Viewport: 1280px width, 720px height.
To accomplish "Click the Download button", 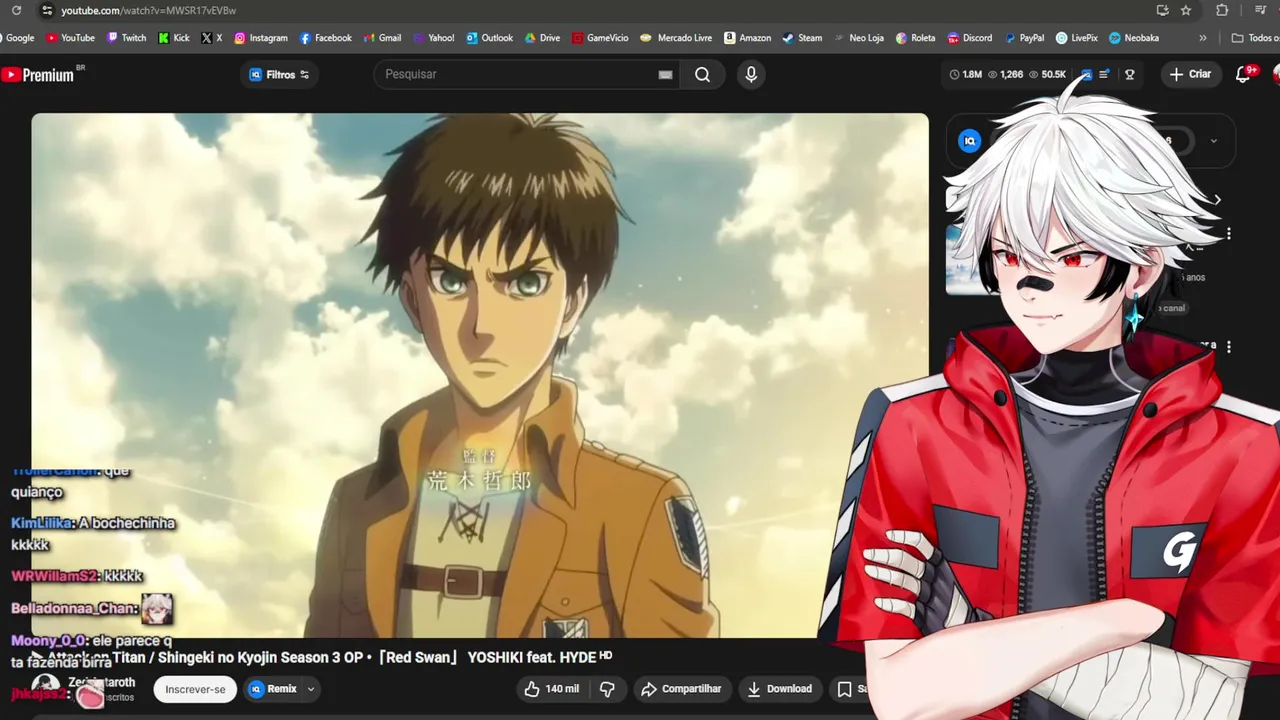I will (x=780, y=689).
